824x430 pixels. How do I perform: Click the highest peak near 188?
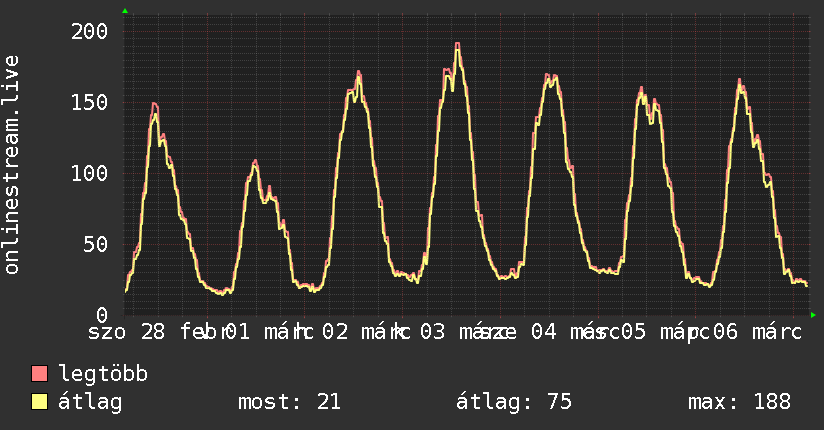(458, 46)
